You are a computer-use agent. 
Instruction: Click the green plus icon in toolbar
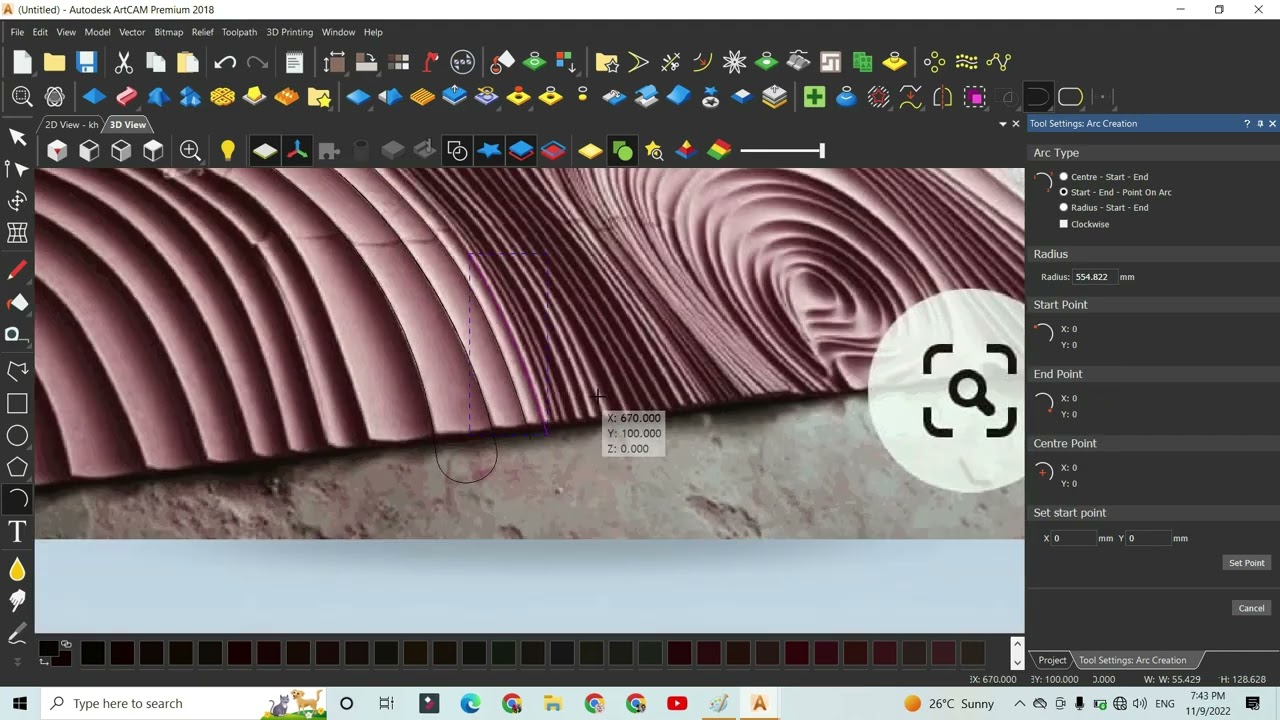[x=814, y=97]
